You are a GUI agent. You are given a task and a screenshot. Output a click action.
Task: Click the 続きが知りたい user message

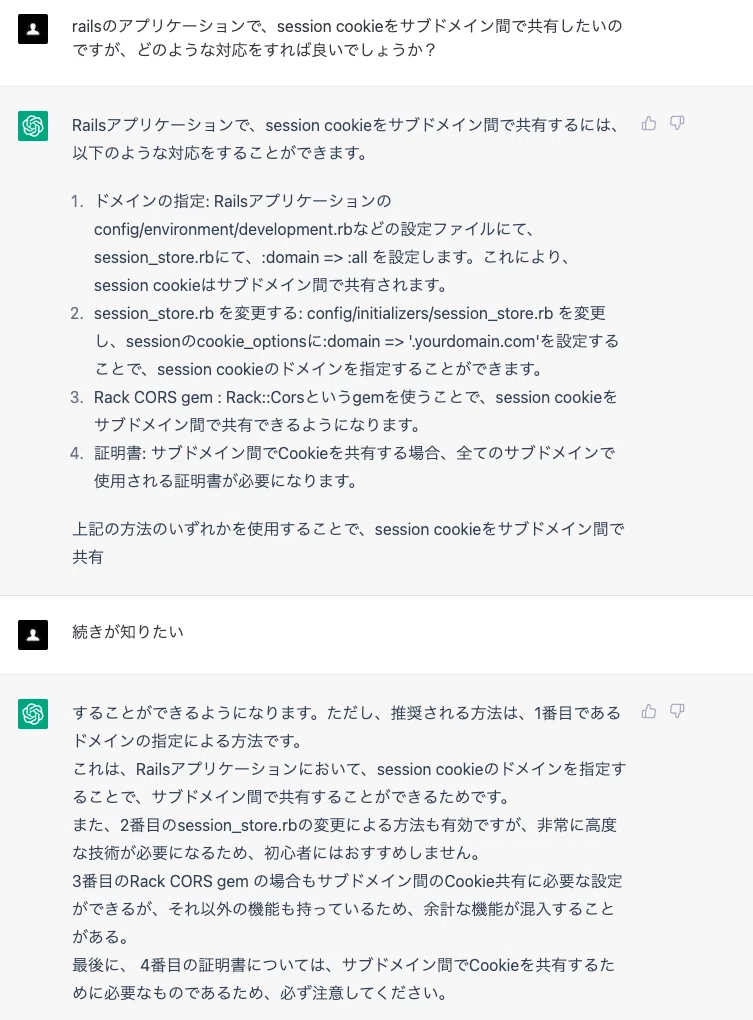point(128,632)
